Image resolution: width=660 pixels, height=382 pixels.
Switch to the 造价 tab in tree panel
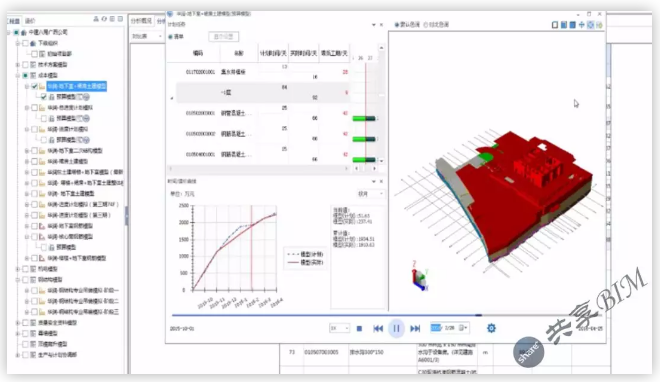(30, 21)
